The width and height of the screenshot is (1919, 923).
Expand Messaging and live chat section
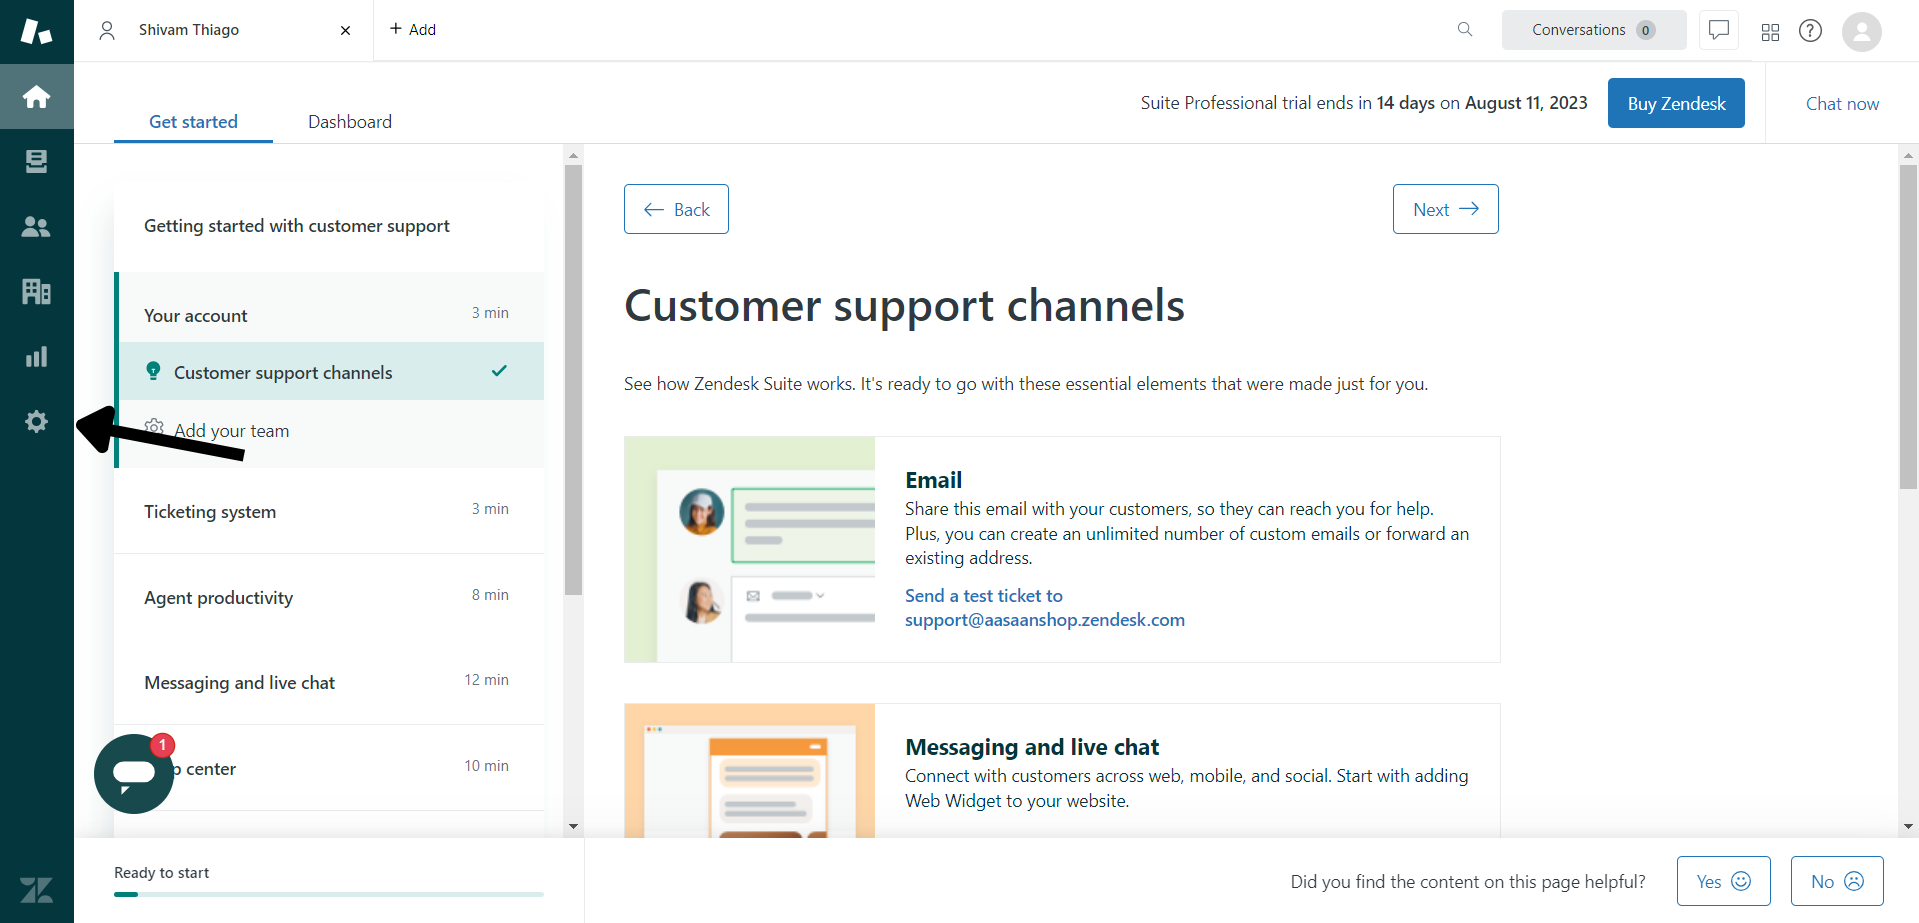(x=329, y=682)
